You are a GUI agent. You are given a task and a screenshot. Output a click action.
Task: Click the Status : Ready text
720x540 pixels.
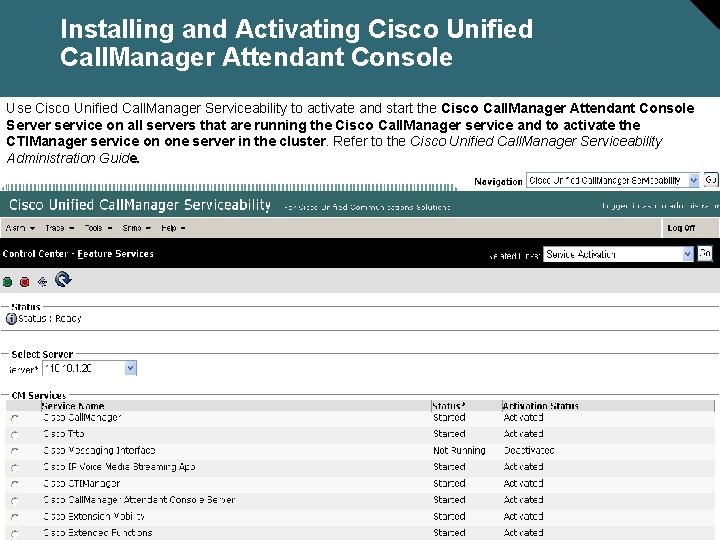(x=50, y=318)
